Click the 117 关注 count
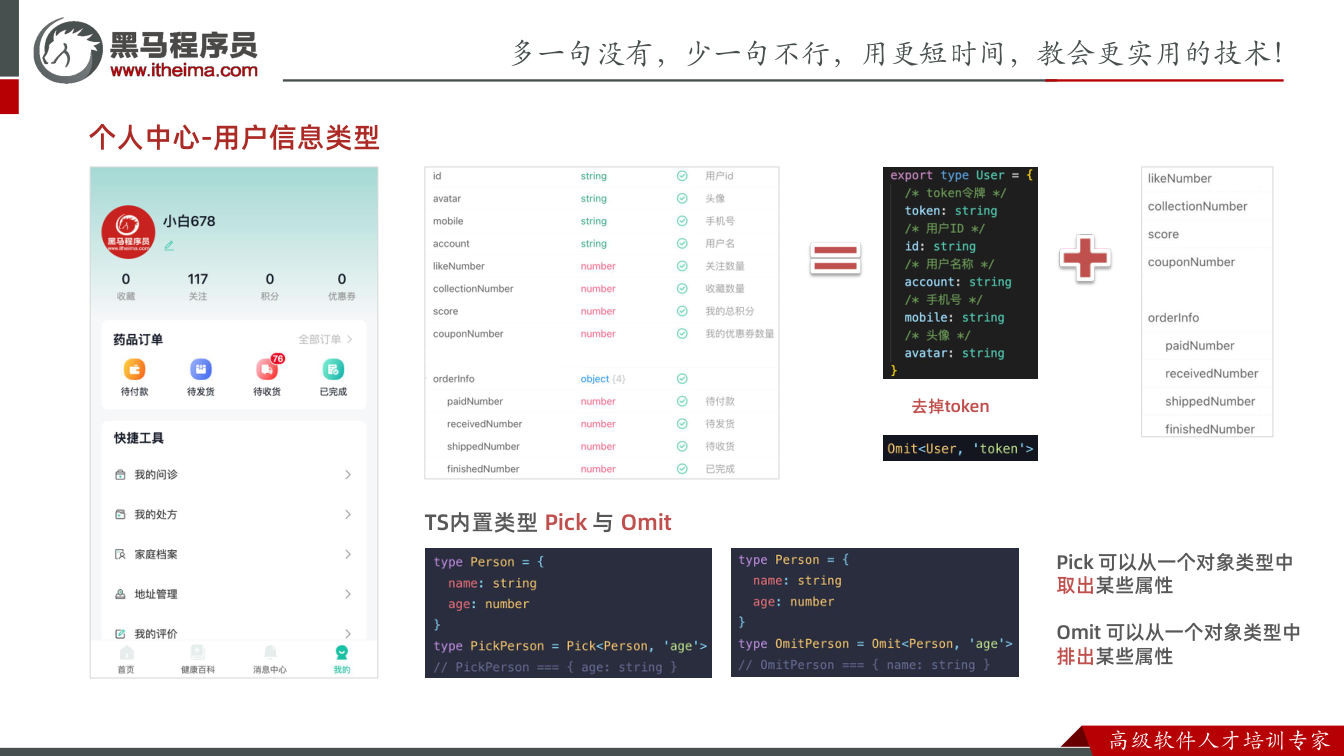The image size is (1344, 756). [x=198, y=286]
